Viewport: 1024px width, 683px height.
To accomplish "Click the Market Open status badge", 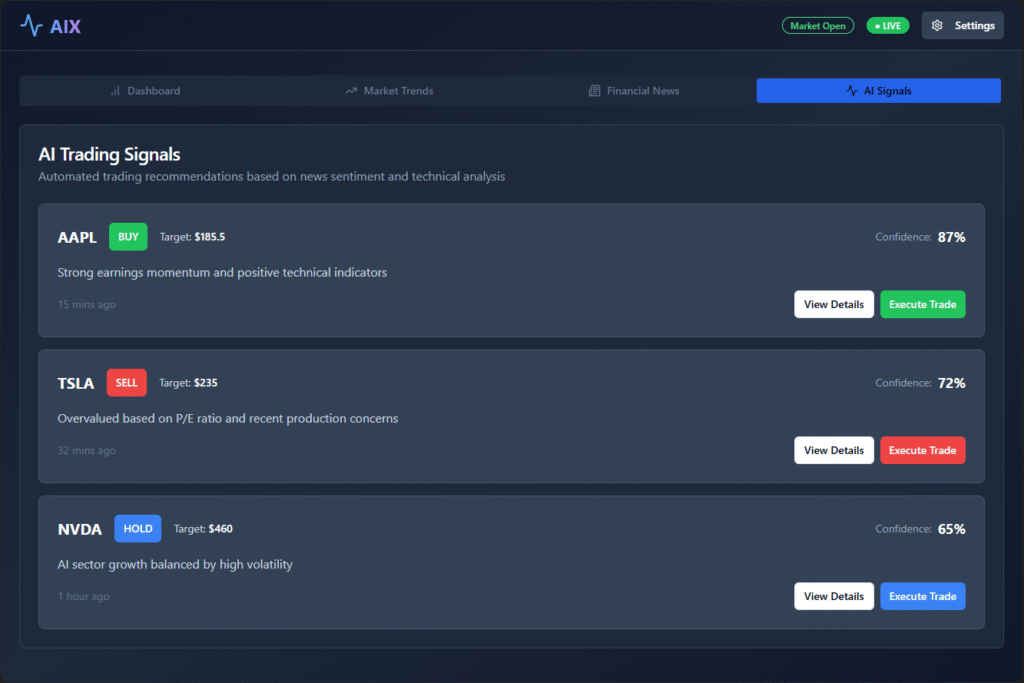I will [x=818, y=25].
